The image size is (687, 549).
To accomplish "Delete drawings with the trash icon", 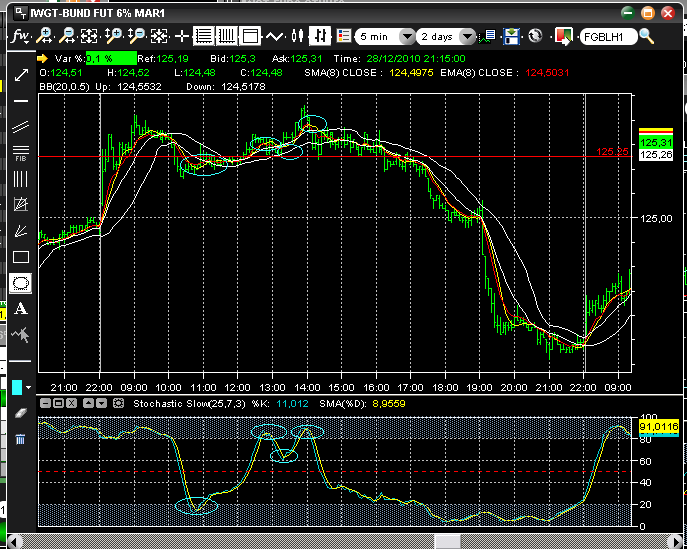I will pyautogui.click(x=21, y=439).
